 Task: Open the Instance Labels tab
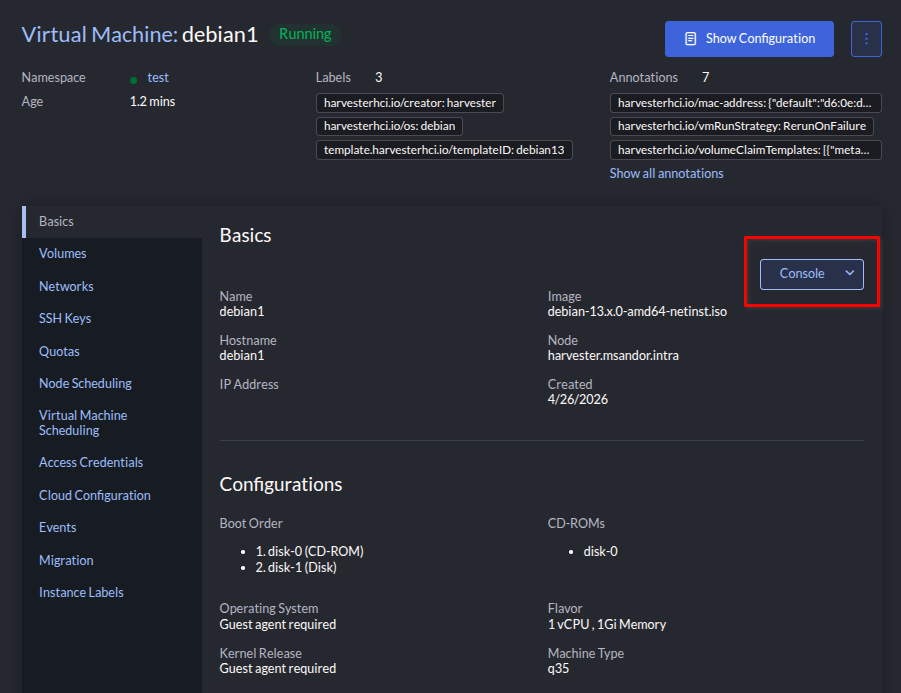[x=81, y=593]
